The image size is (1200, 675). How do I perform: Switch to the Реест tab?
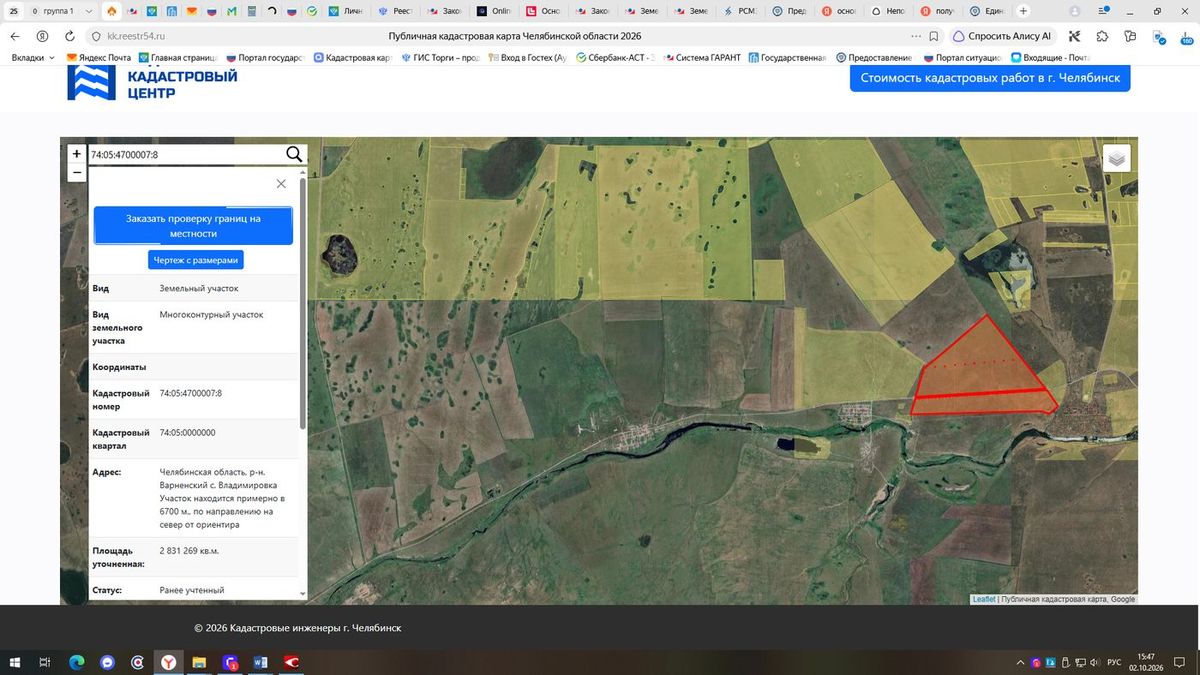point(395,11)
